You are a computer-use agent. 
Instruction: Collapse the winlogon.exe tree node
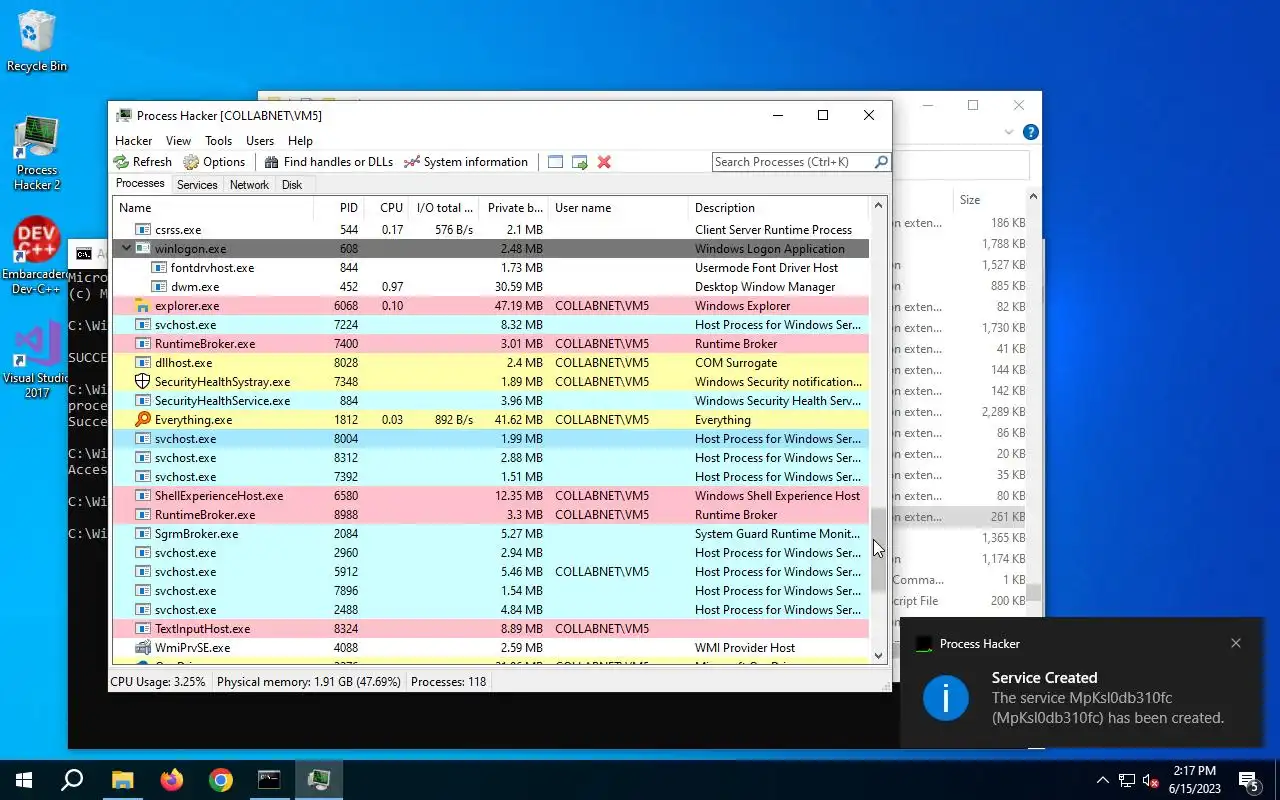126,249
